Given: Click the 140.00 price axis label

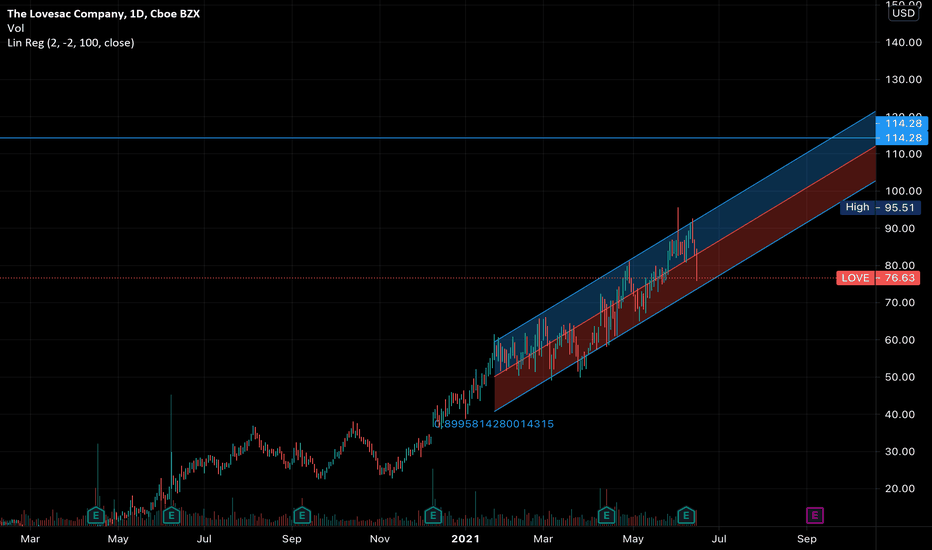Looking at the screenshot, I should [903, 42].
